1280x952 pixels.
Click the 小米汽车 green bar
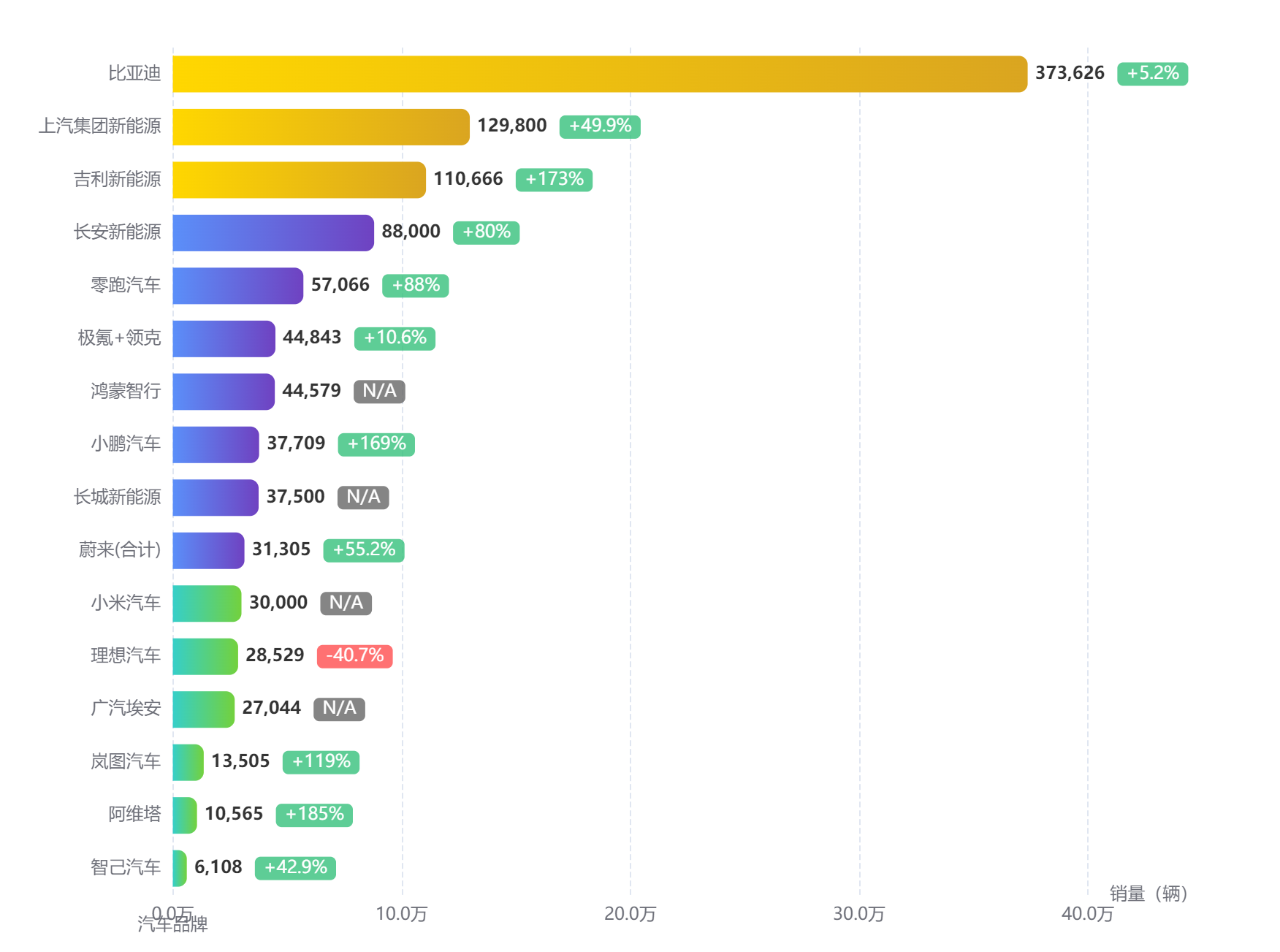(207, 603)
